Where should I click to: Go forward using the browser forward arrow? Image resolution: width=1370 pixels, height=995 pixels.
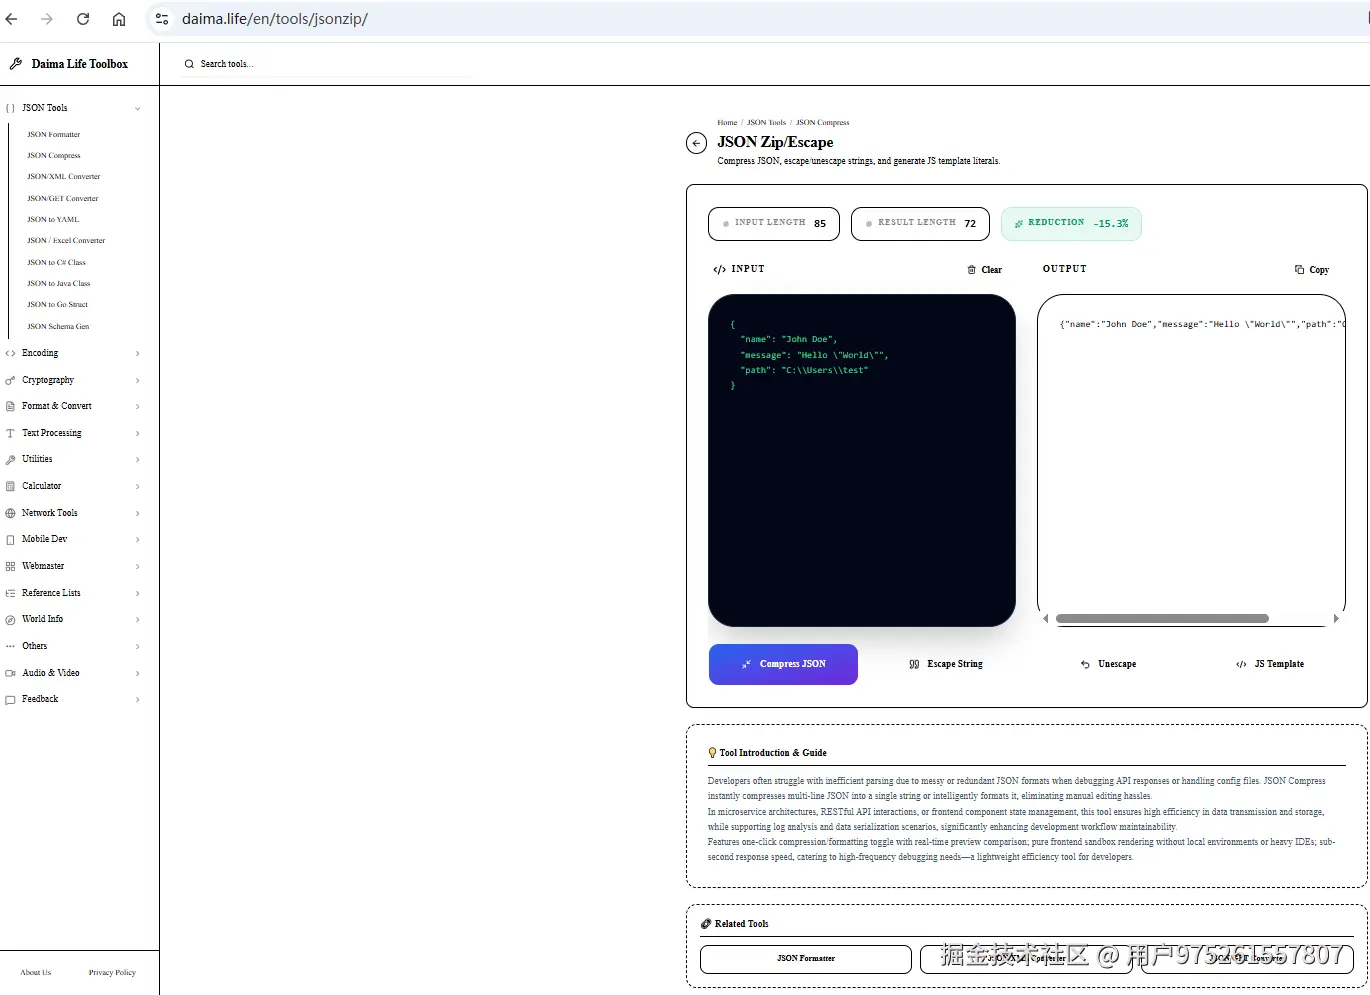pos(47,19)
